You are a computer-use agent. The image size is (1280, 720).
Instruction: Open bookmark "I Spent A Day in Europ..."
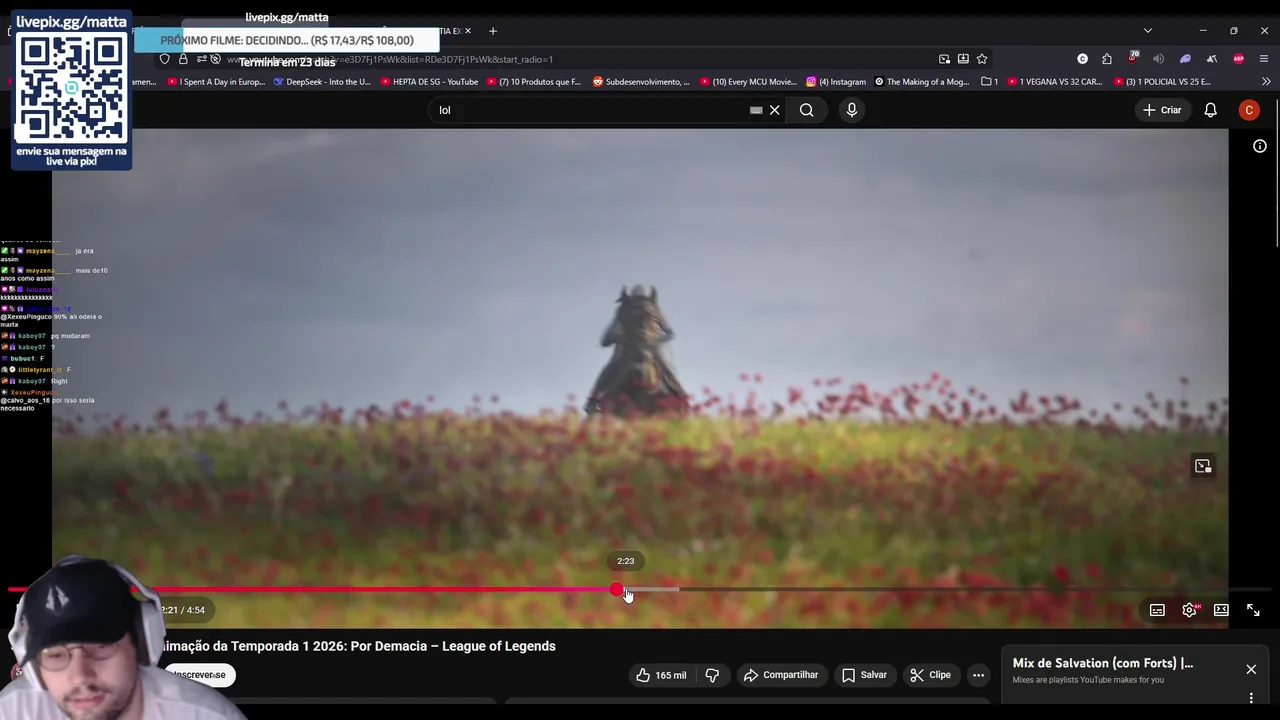[216, 82]
